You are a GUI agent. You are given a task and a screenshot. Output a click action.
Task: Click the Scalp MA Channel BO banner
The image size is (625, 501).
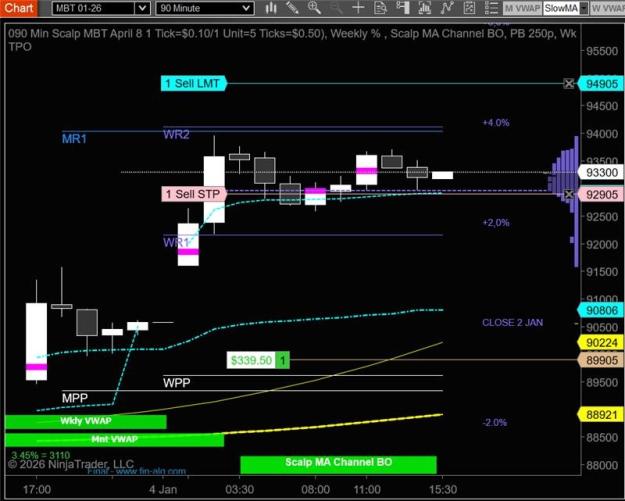point(338,464)
